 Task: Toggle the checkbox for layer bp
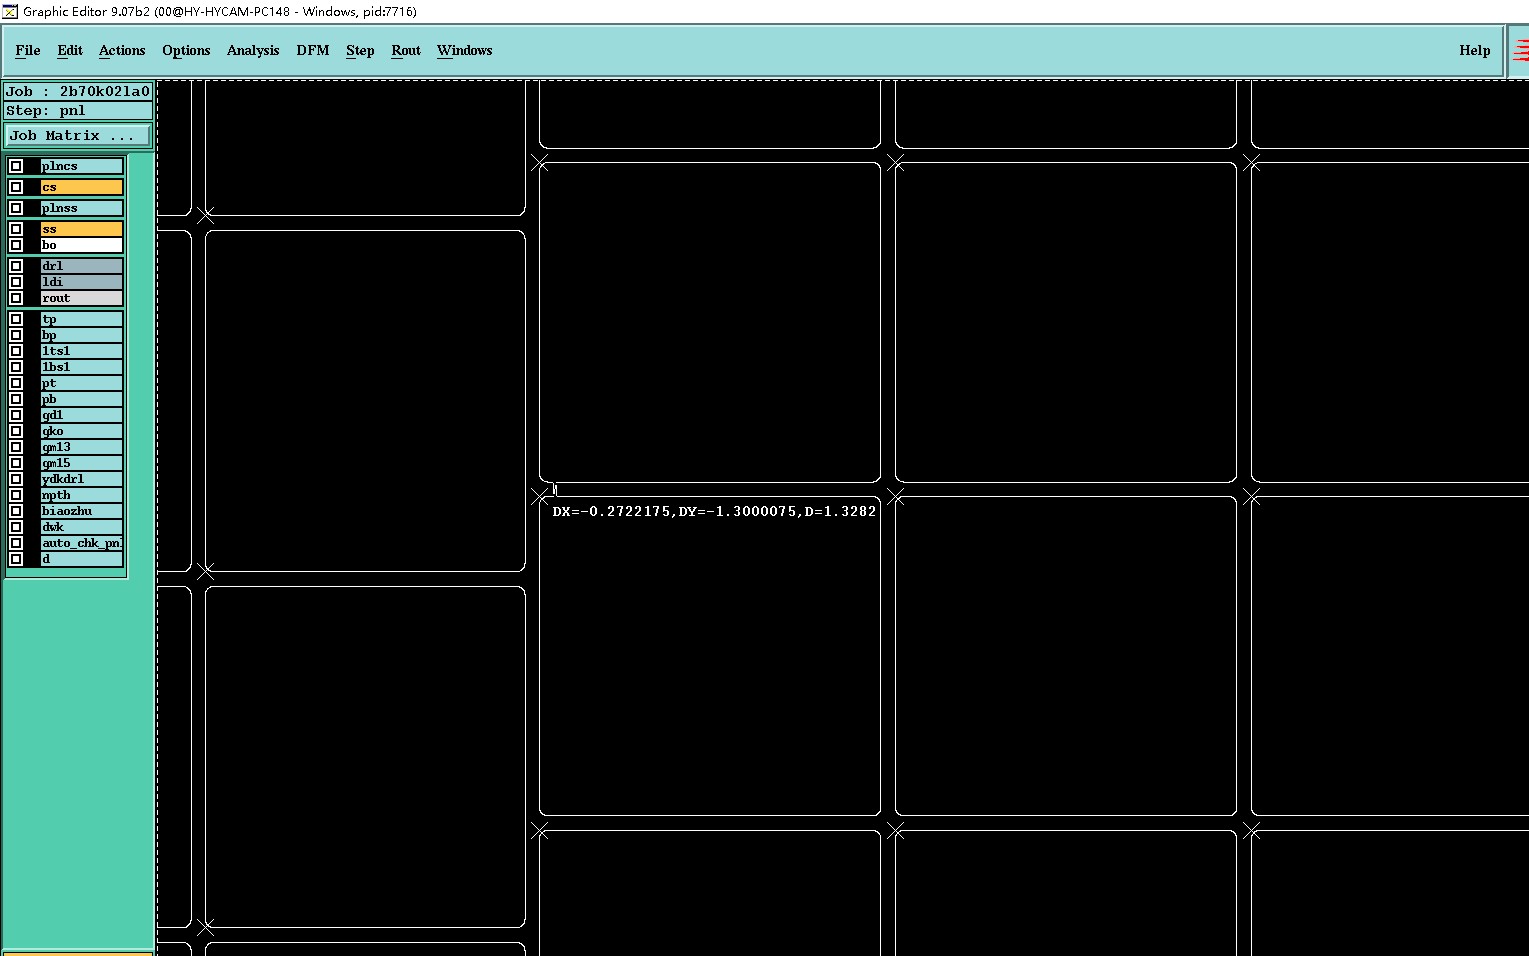pos(16,335)
